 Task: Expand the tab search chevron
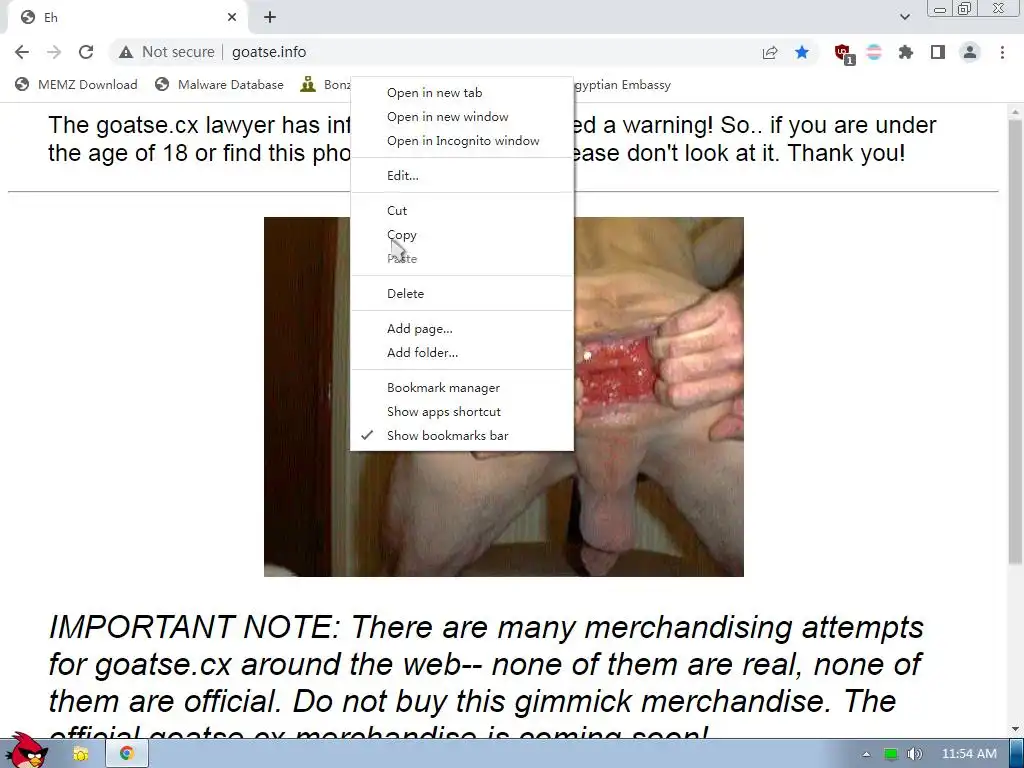[x=904, y=17]
